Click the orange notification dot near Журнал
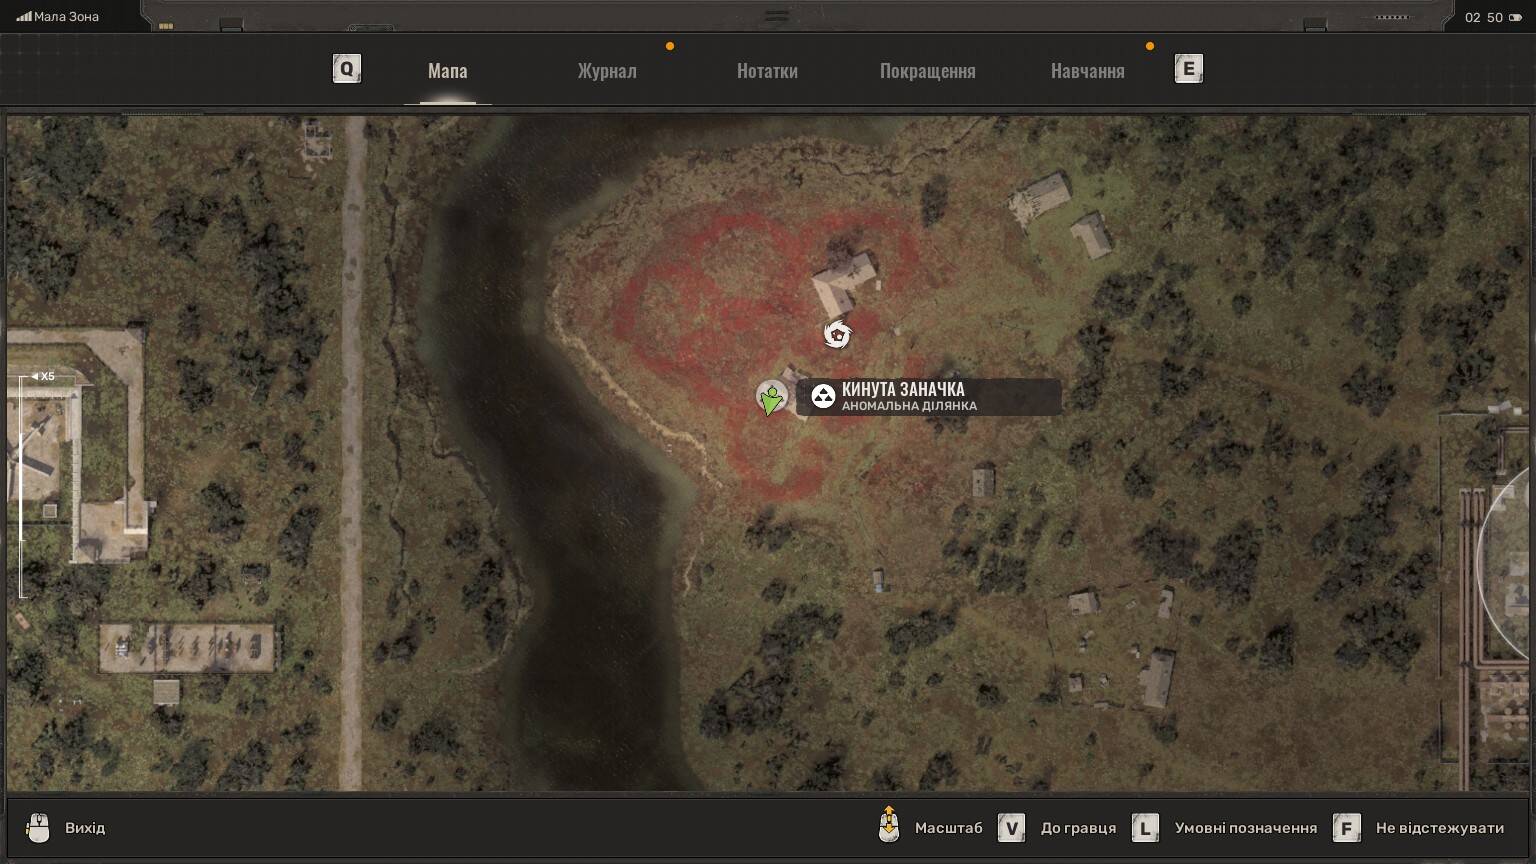Viewport: 1536px width, 864px height. coord(670,46)
